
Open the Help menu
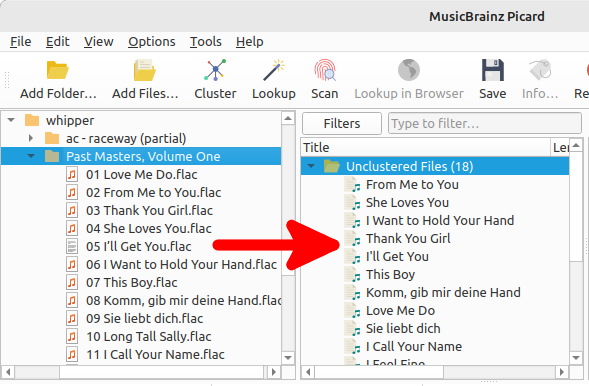click(249, 42)
